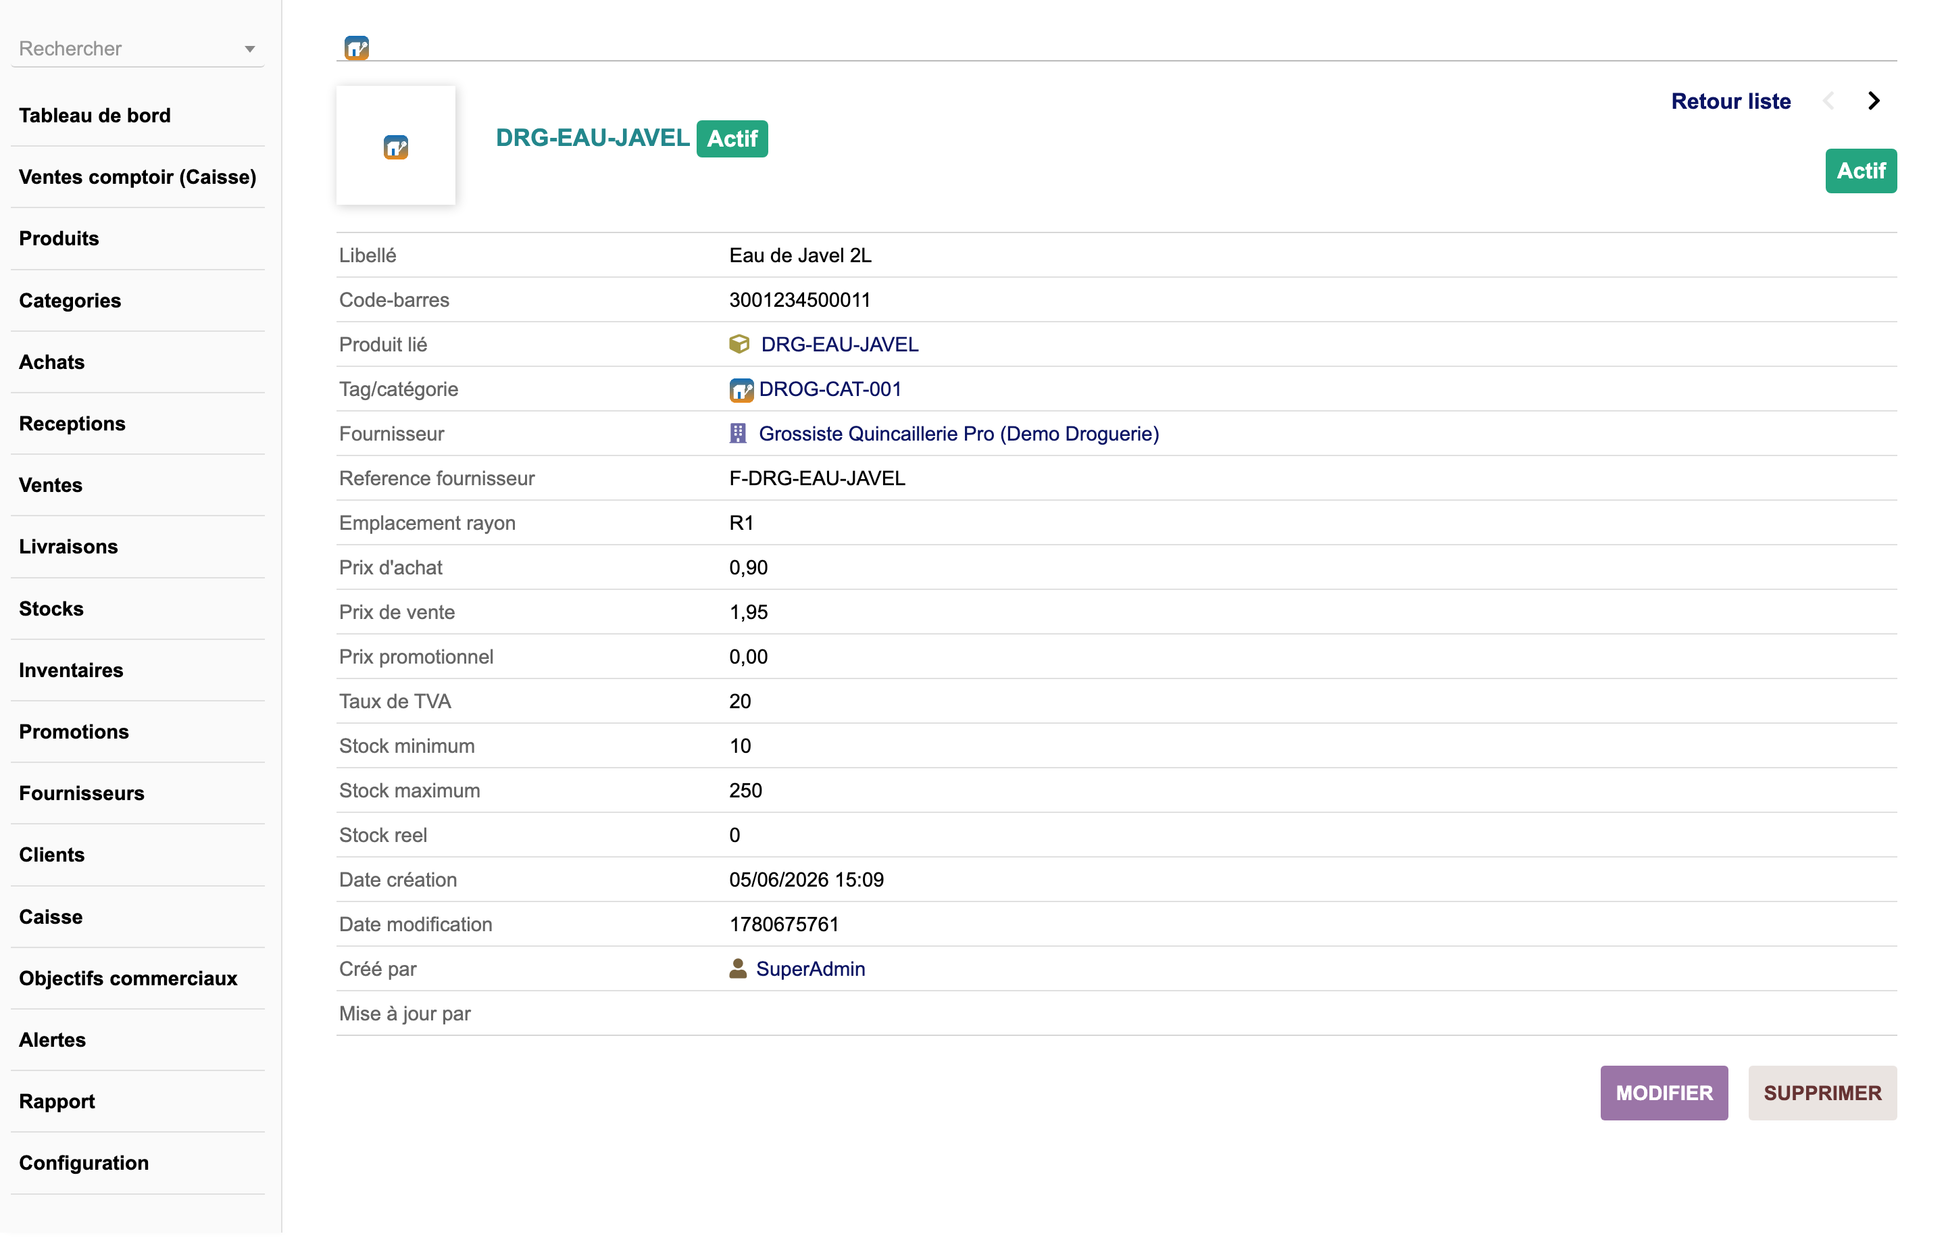Screen dimensions: 1946x1238
Task: Click the category icon next to DROG-CAT-001
Action: (x=741, y=390)
